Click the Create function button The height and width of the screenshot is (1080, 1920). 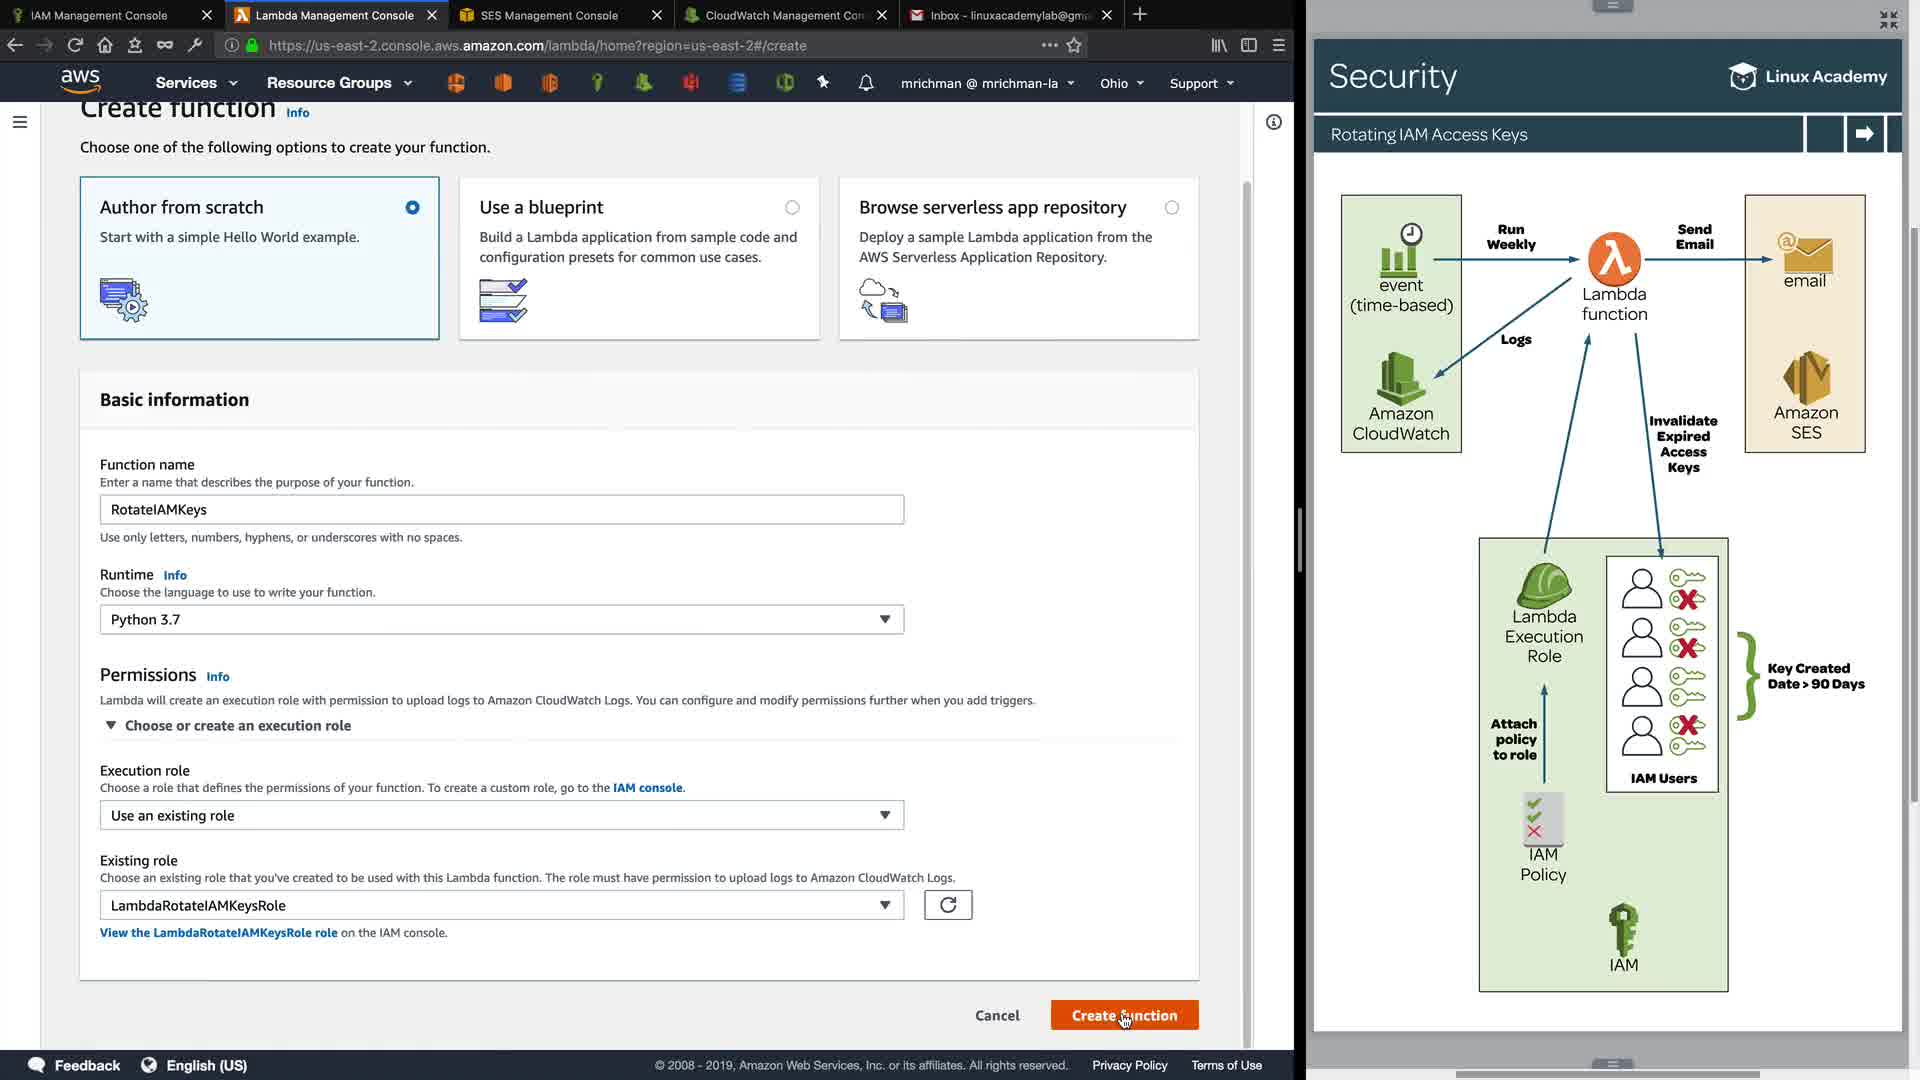pos(1124,1015)
